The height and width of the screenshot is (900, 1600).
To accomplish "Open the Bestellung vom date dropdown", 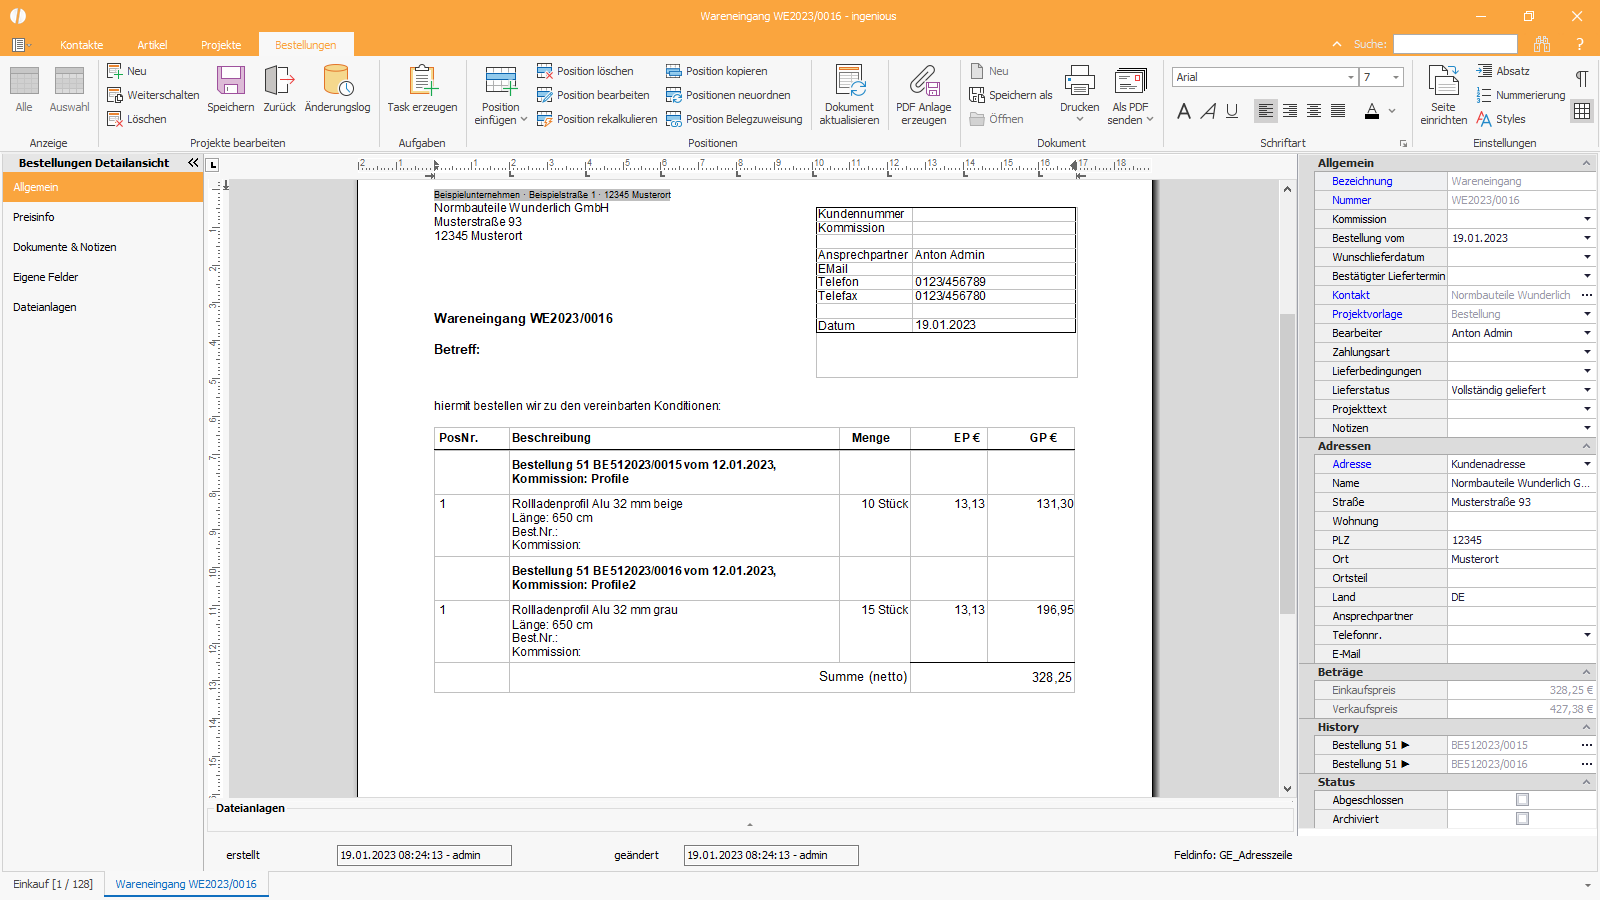I will 1587,238.
